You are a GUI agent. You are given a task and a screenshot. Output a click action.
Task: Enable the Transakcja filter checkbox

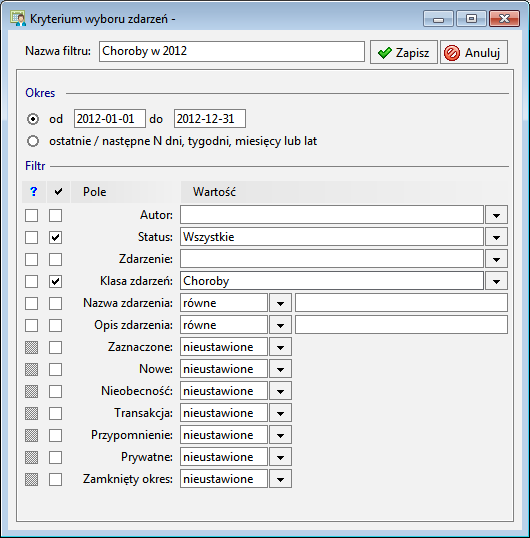pos(56,413)
